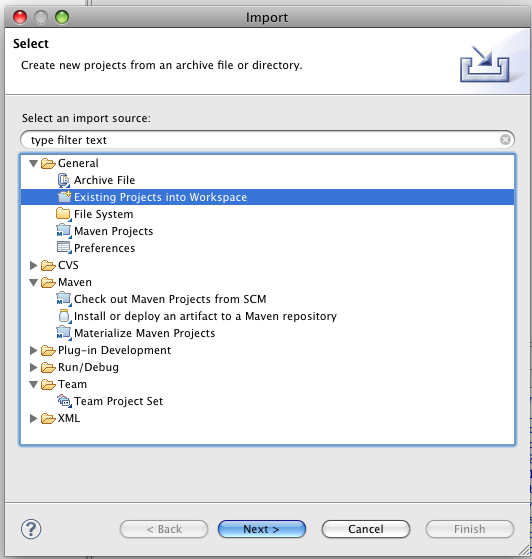This screenshot has width=532, height=559.
Task: Expand the Run/Debug folder
Action: coord(34,367)
